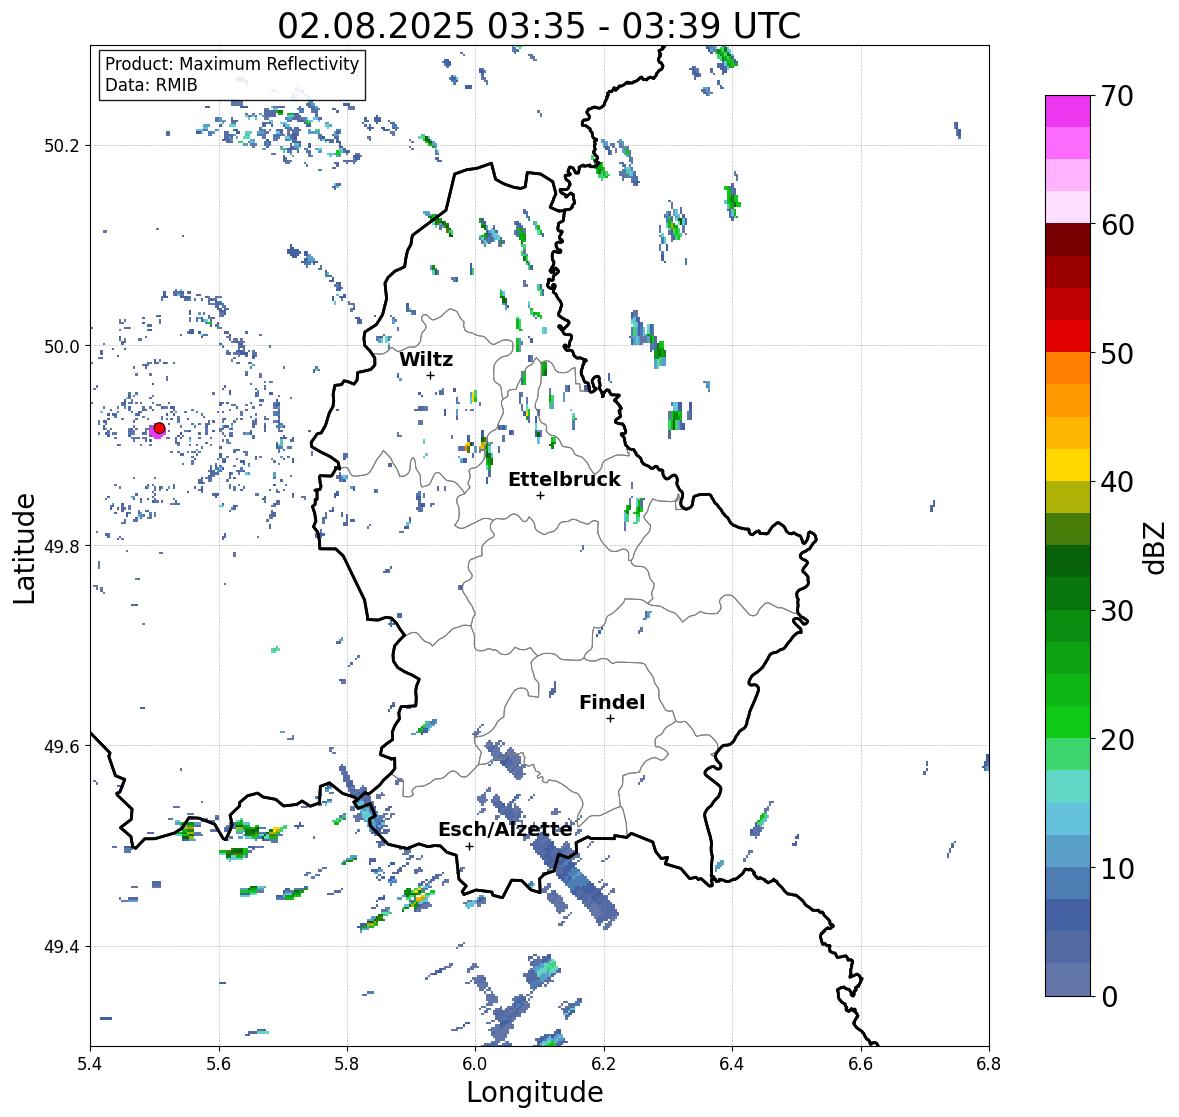
Task: Click the red dot marker near 5.5 longitude
Action: point(159,428)
